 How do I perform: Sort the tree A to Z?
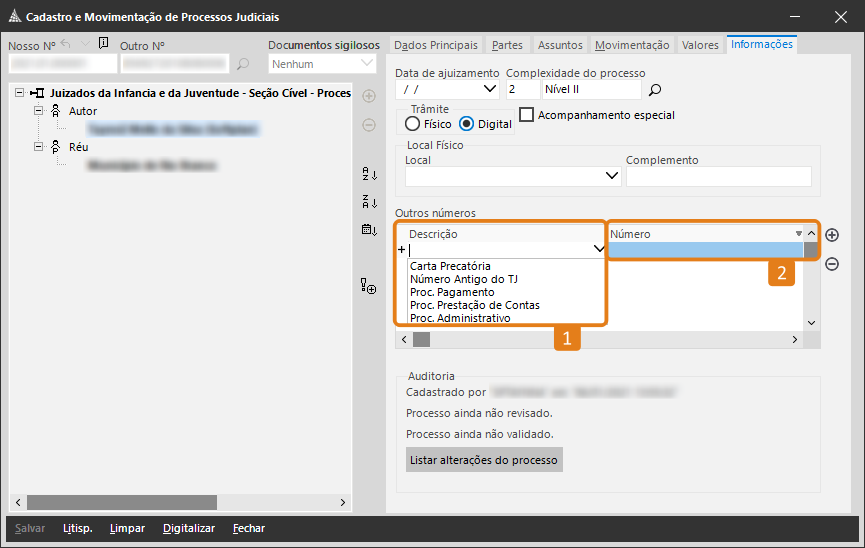(x=369, y=174)
